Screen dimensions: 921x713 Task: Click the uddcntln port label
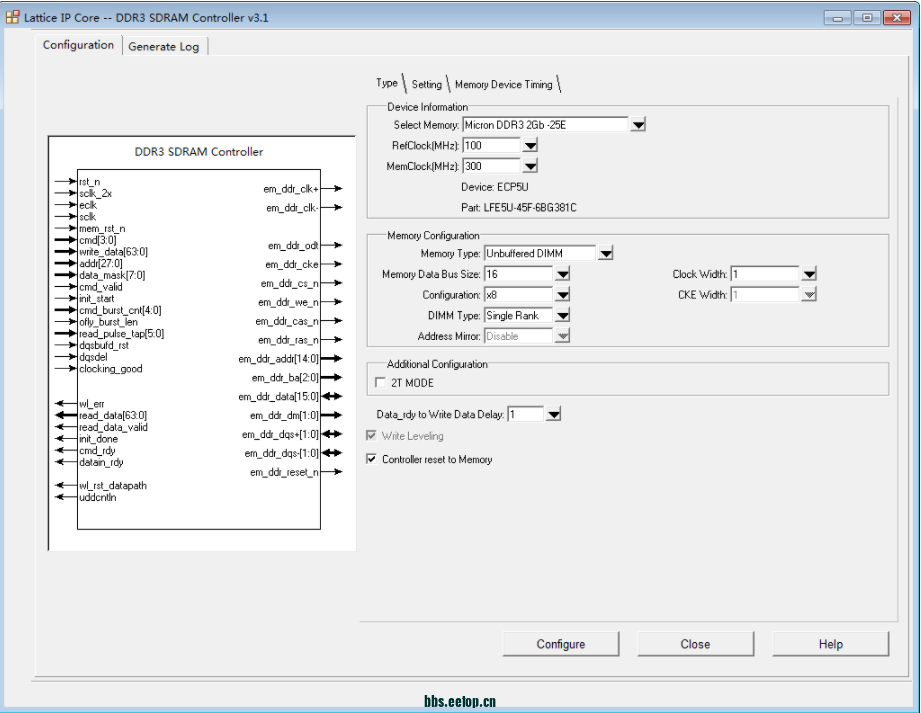pyautogui.click(x=98, y=497)
